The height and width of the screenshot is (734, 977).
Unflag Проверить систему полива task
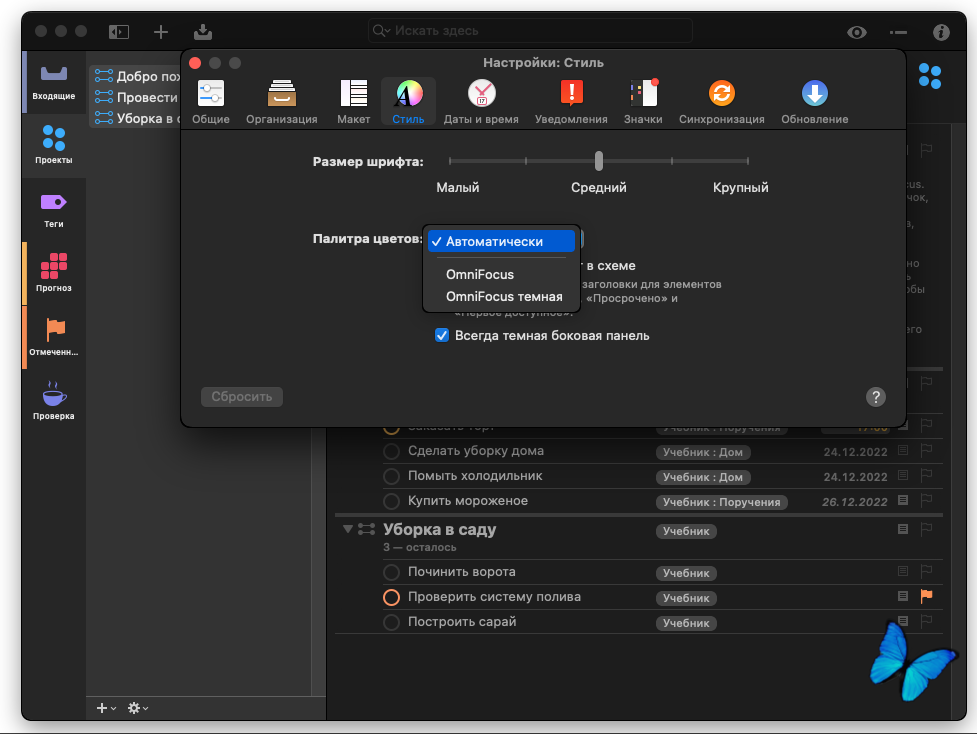[927, 596]
